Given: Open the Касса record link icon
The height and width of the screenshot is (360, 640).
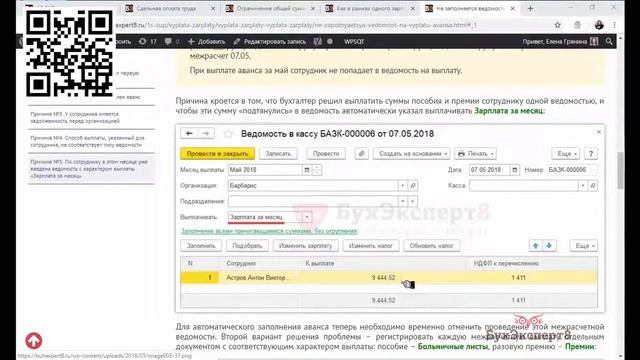Looking at the screenshot, I should 593,186.
